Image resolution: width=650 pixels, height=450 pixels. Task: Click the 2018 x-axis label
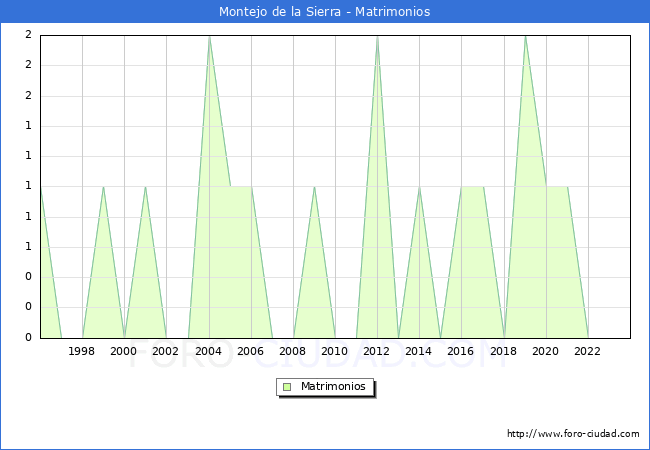tap(504, 351)
